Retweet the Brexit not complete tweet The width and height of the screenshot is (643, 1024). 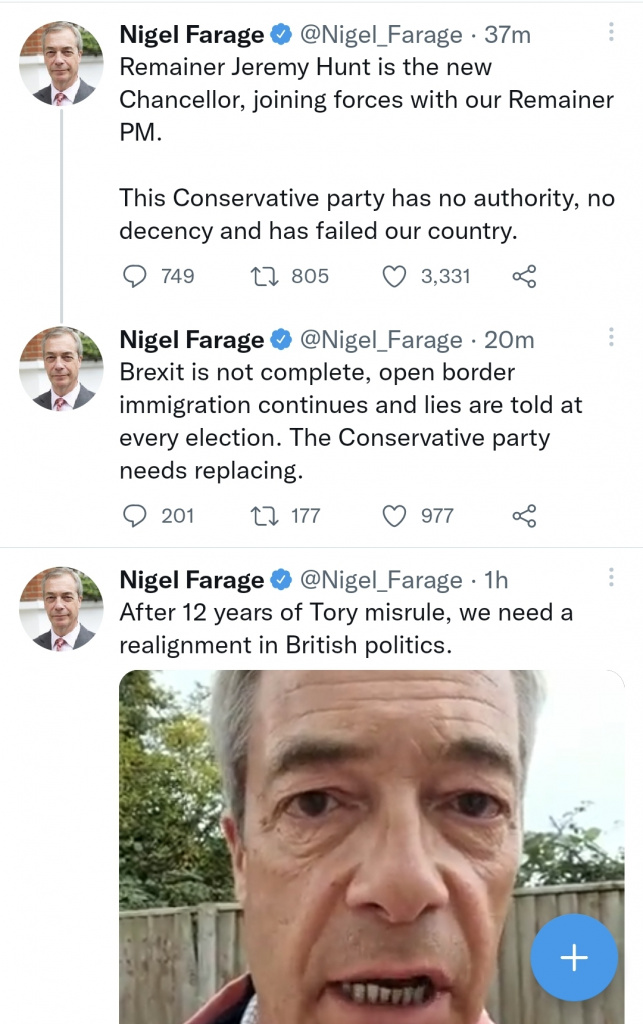pos(264,516)
